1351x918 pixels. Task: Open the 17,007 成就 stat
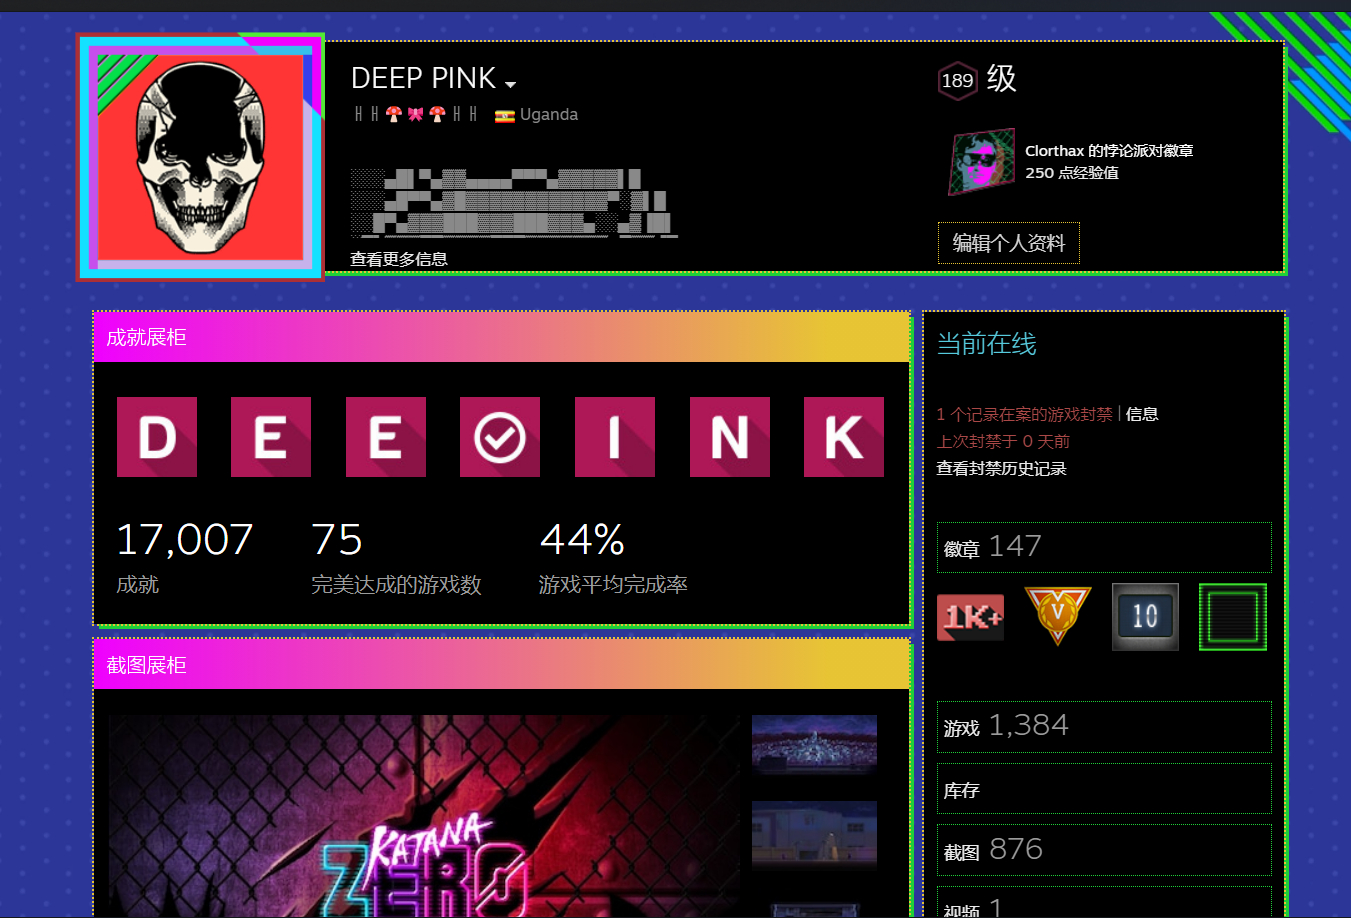(x=185, y=558)
